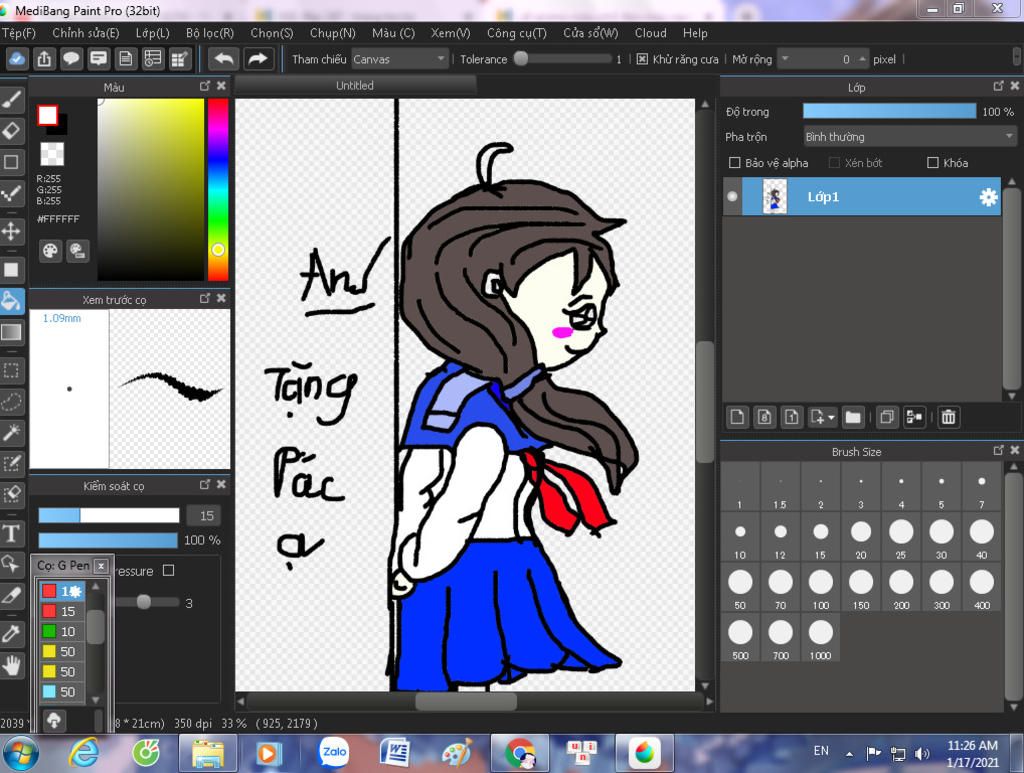Open the Tham chiếu Canvas dropdown
The height and width of the screenshot is (773, 1024).
pyautogui.click(x=400, y=59)
